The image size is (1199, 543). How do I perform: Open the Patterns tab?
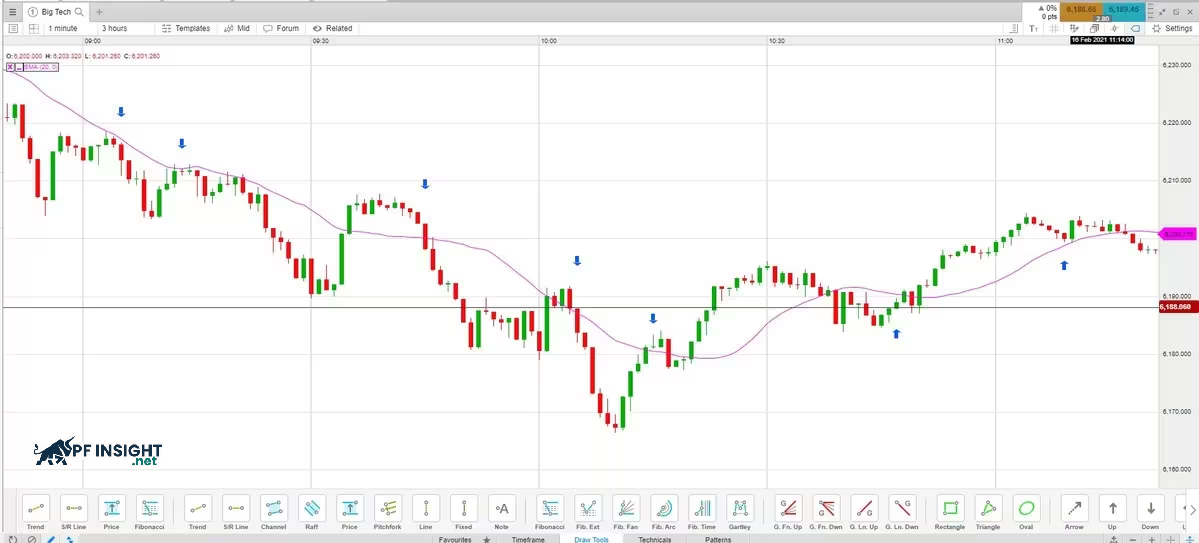click(718, 539)
